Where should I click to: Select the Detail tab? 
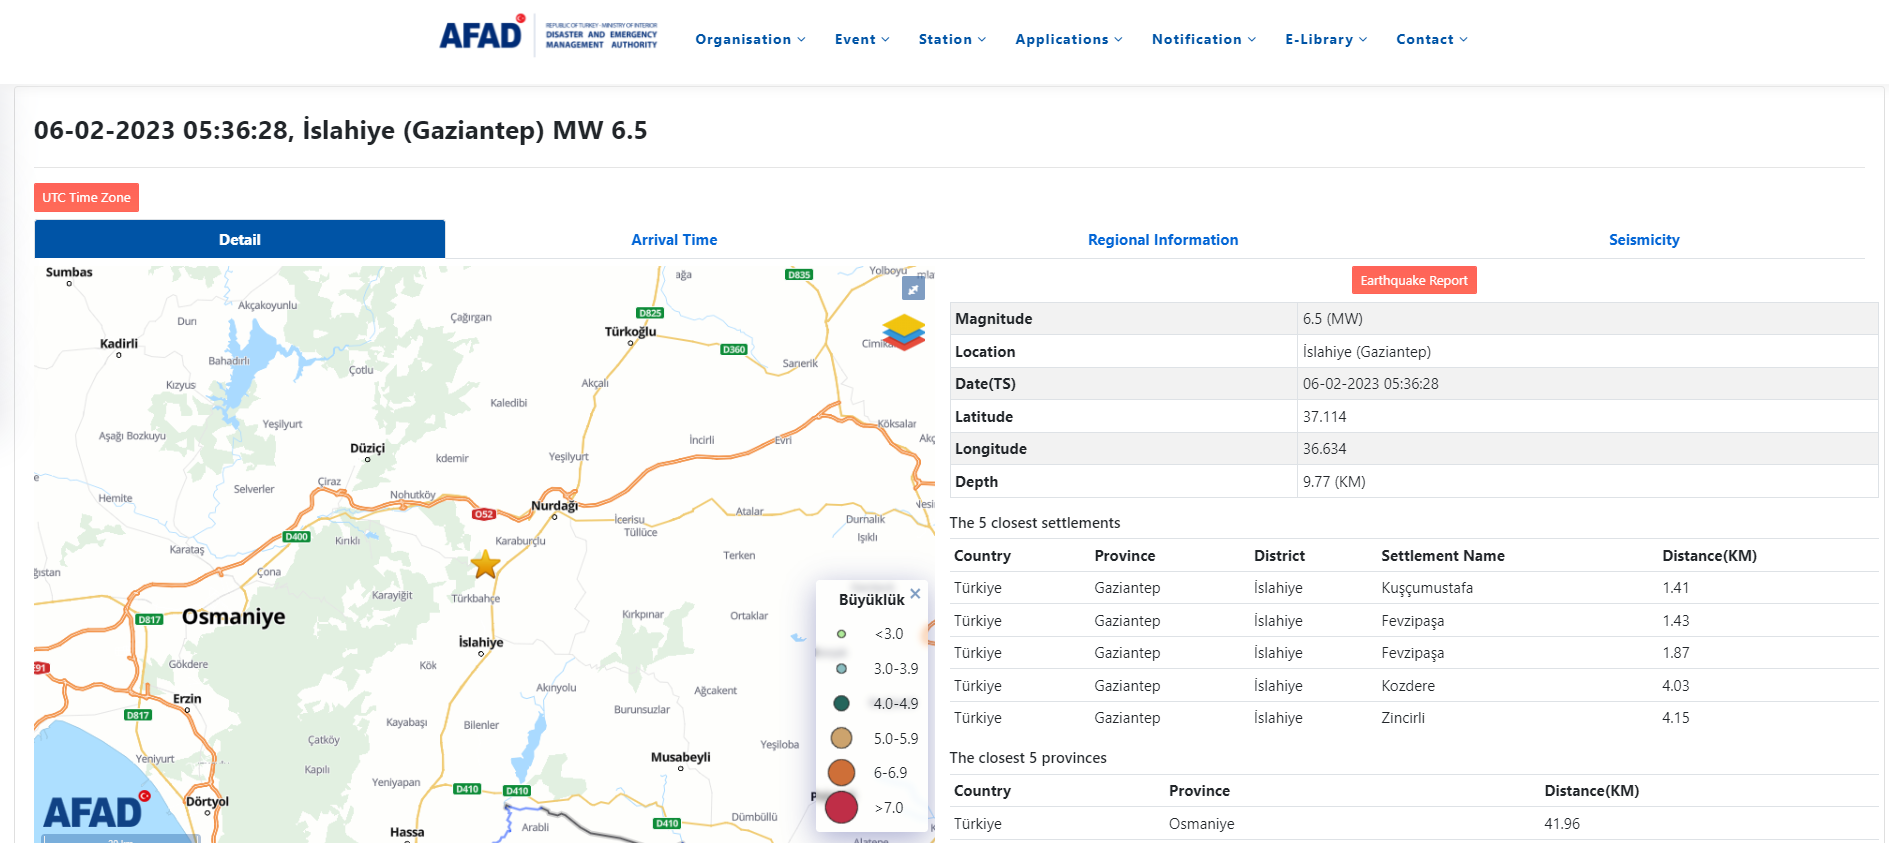pyautogui.click(x=240, y=239)
